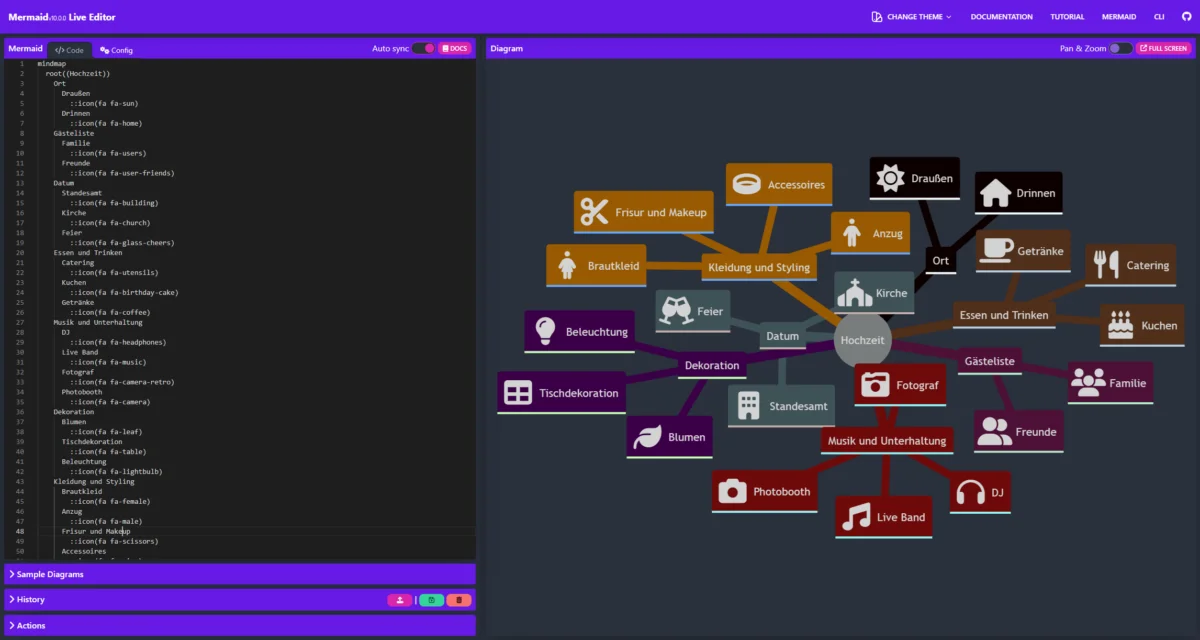The height and width of the screenshot is (640, 1200).
Task: Click the upload icon in History
Action: click(399, 600)
